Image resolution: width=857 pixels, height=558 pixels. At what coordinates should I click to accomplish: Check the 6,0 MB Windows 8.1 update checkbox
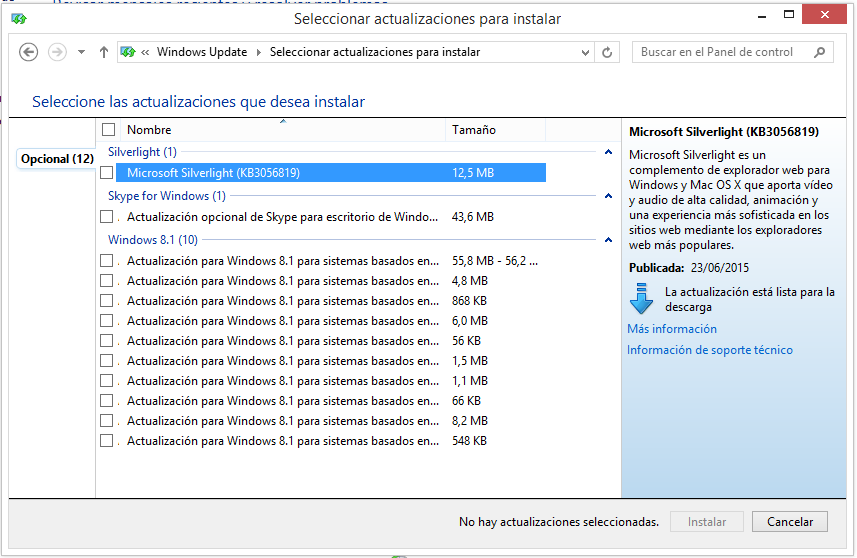point(107,321)
